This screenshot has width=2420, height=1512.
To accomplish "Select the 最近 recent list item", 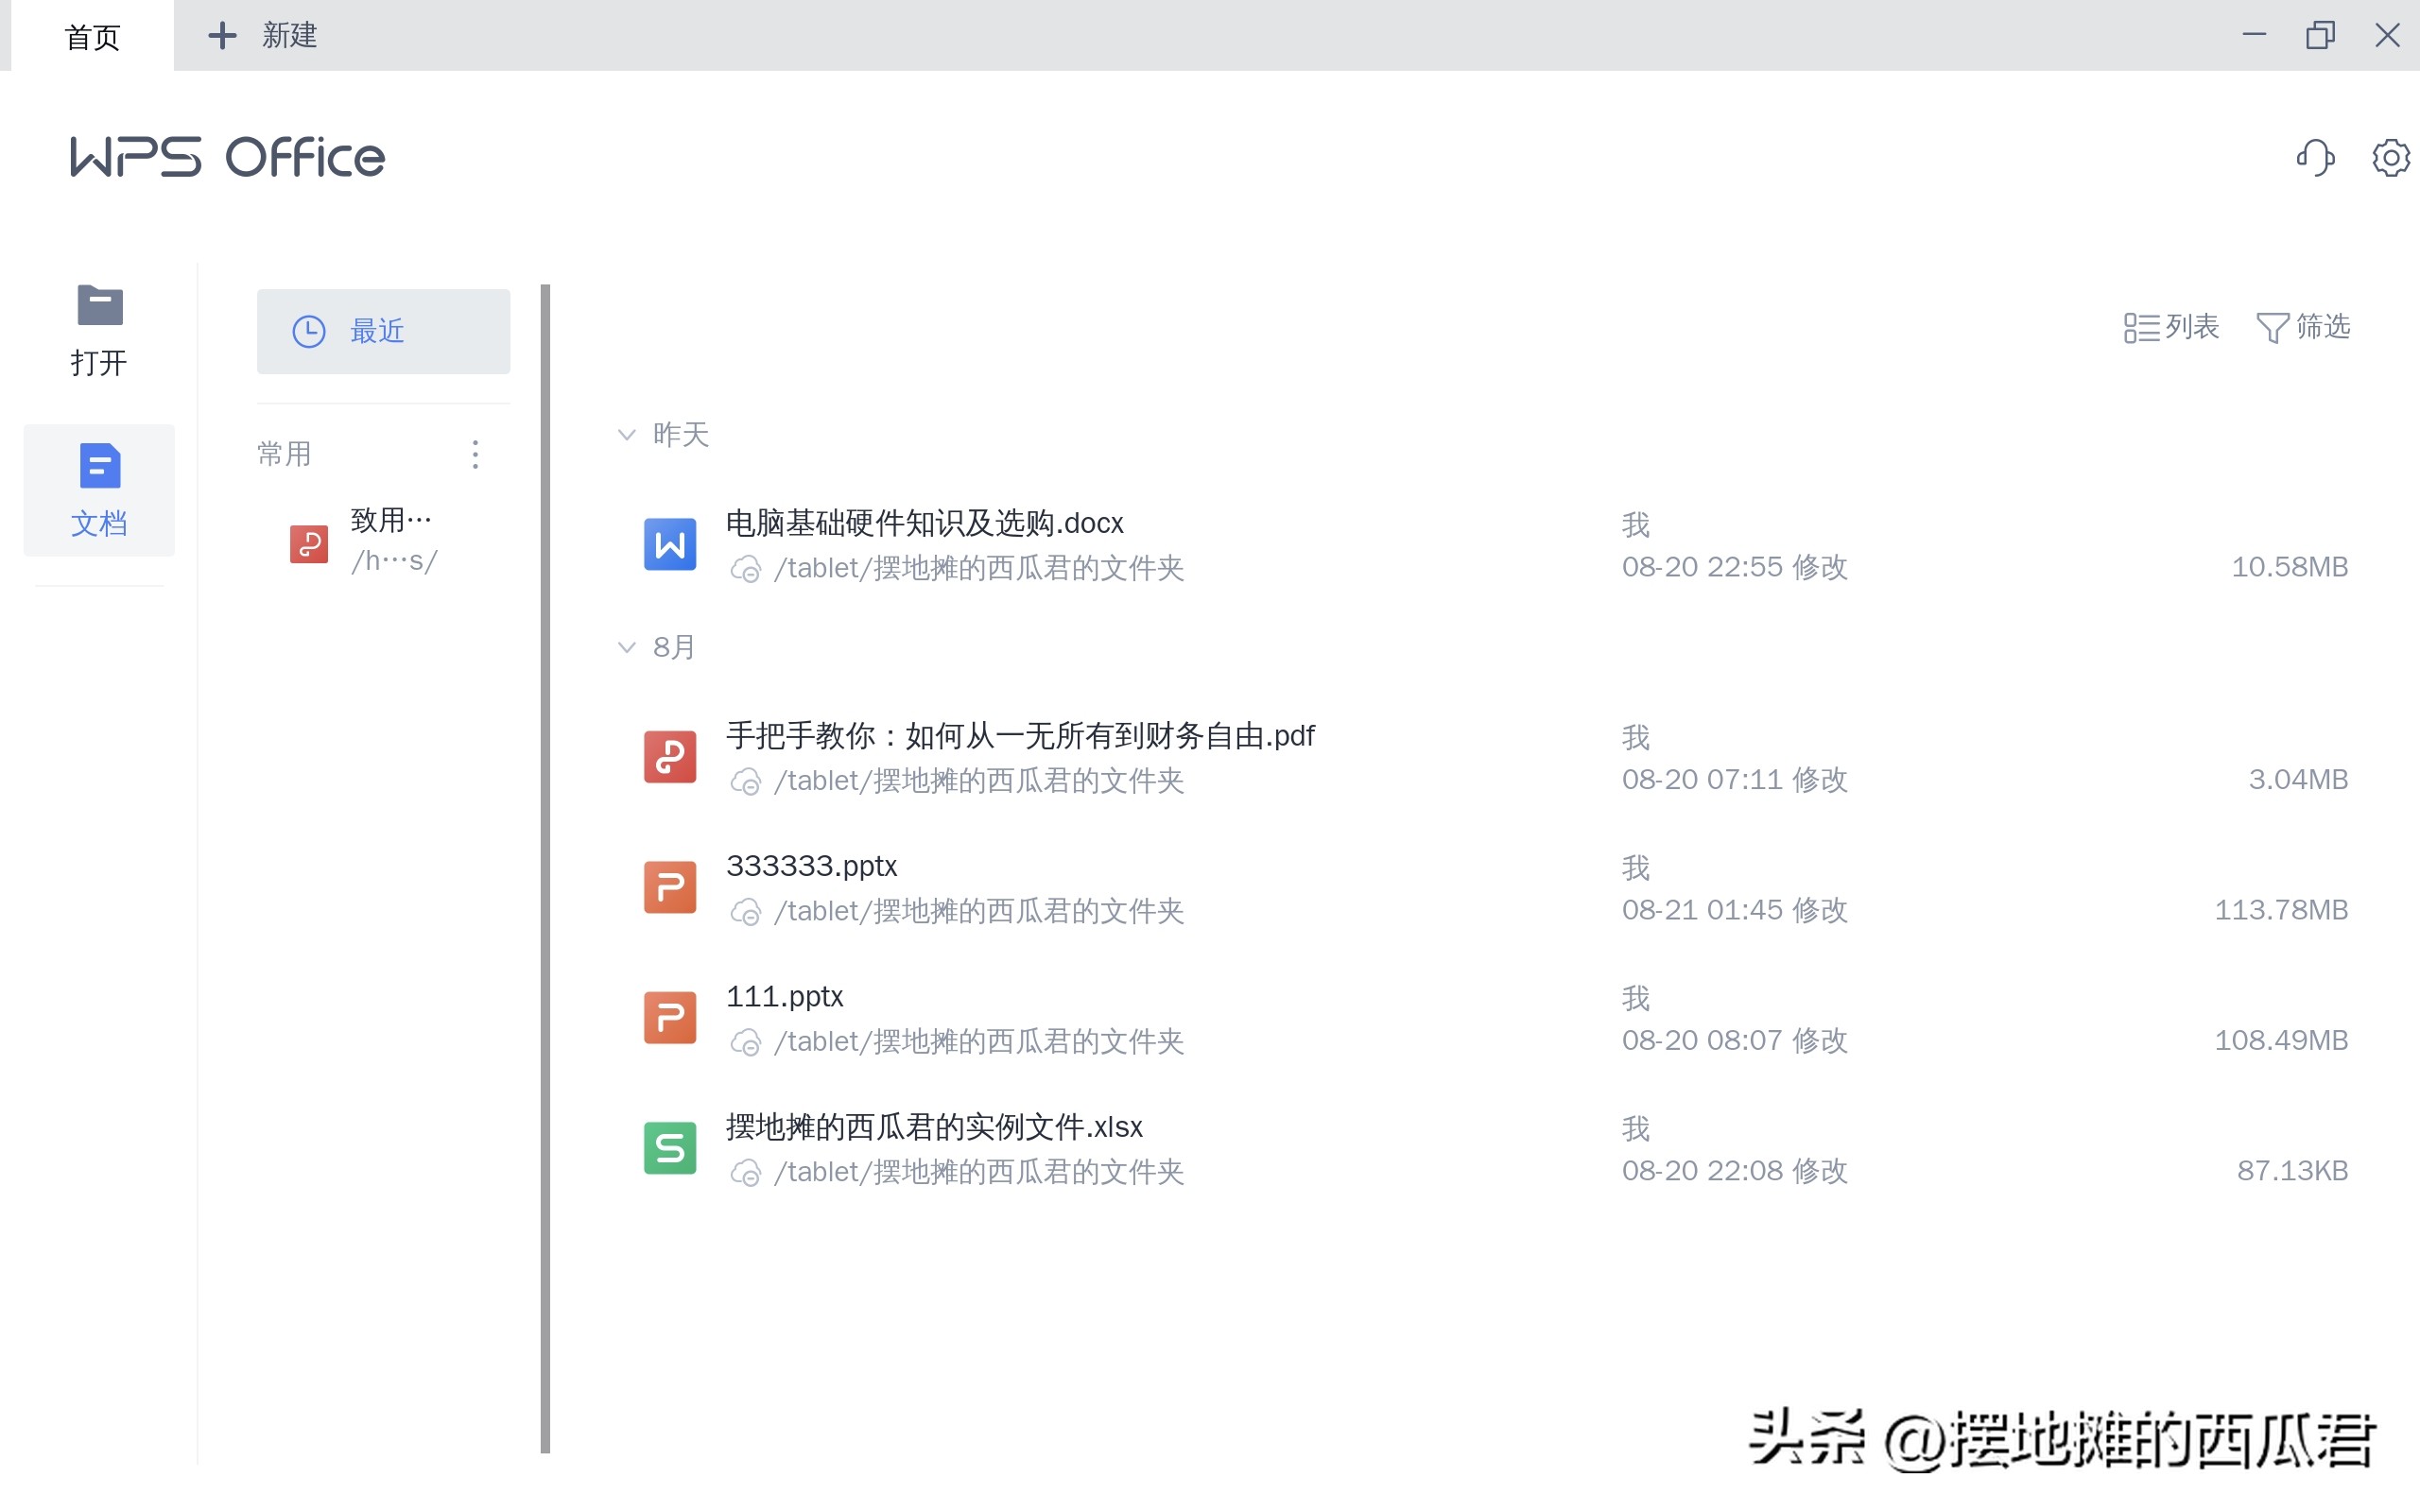I will click(383, 331).
